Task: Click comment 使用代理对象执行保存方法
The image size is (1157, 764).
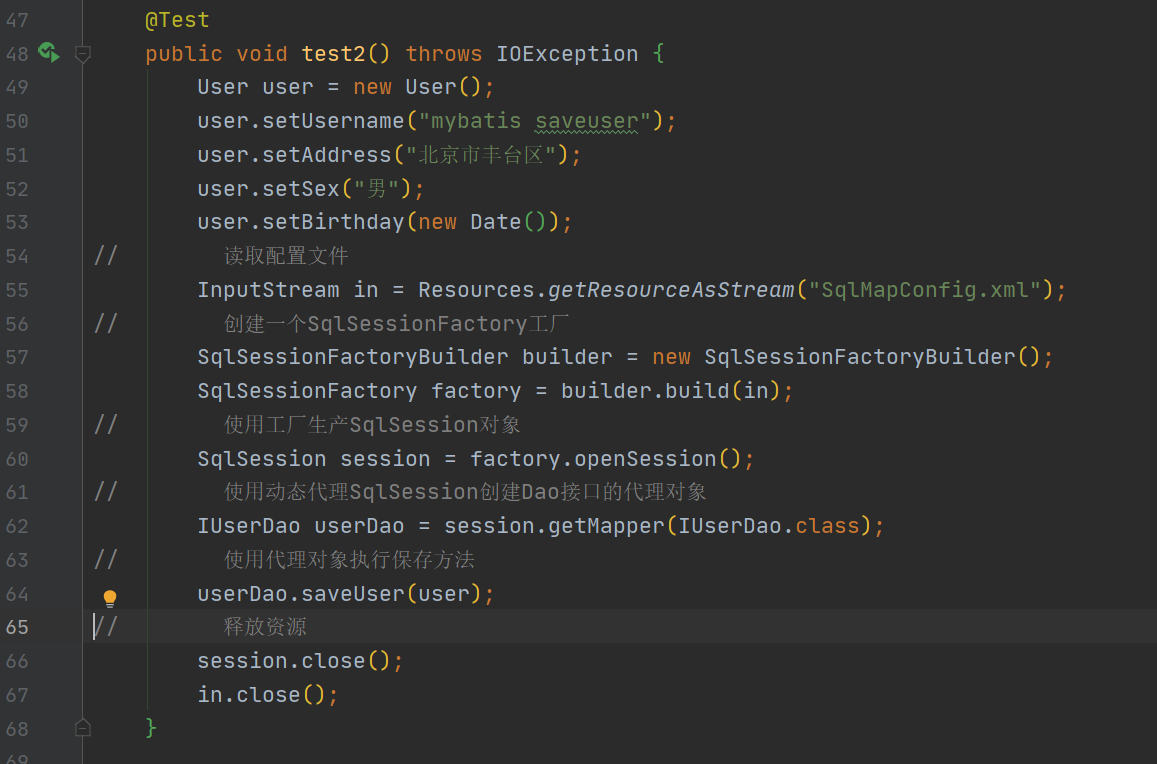Action: 349,560
